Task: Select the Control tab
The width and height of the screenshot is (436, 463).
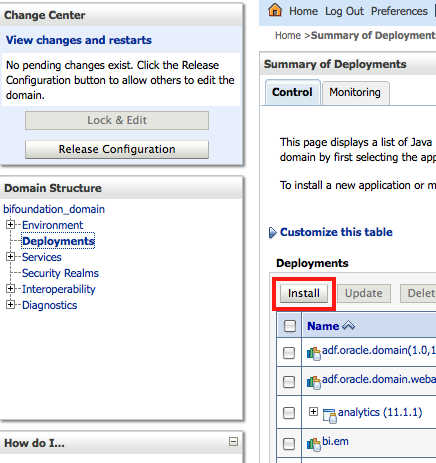Action: tap(292, 92)
